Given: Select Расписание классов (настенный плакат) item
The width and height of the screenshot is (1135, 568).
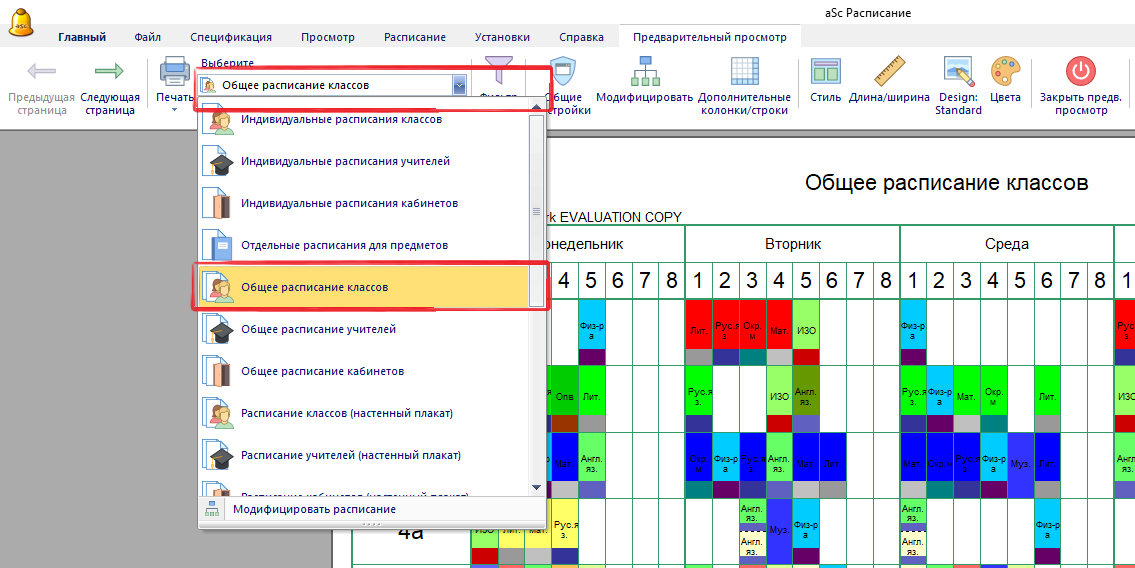Looking at the screenshot, I should click(346, 413).
